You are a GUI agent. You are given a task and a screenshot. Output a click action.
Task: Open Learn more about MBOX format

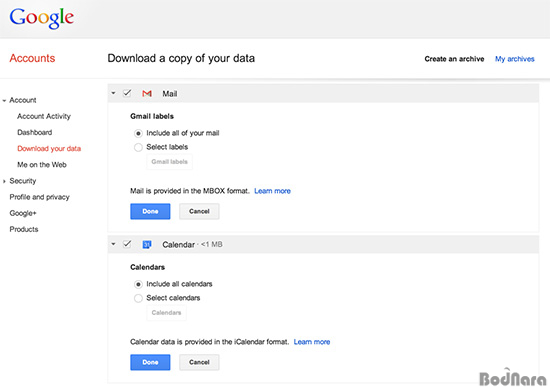[273, 191]
